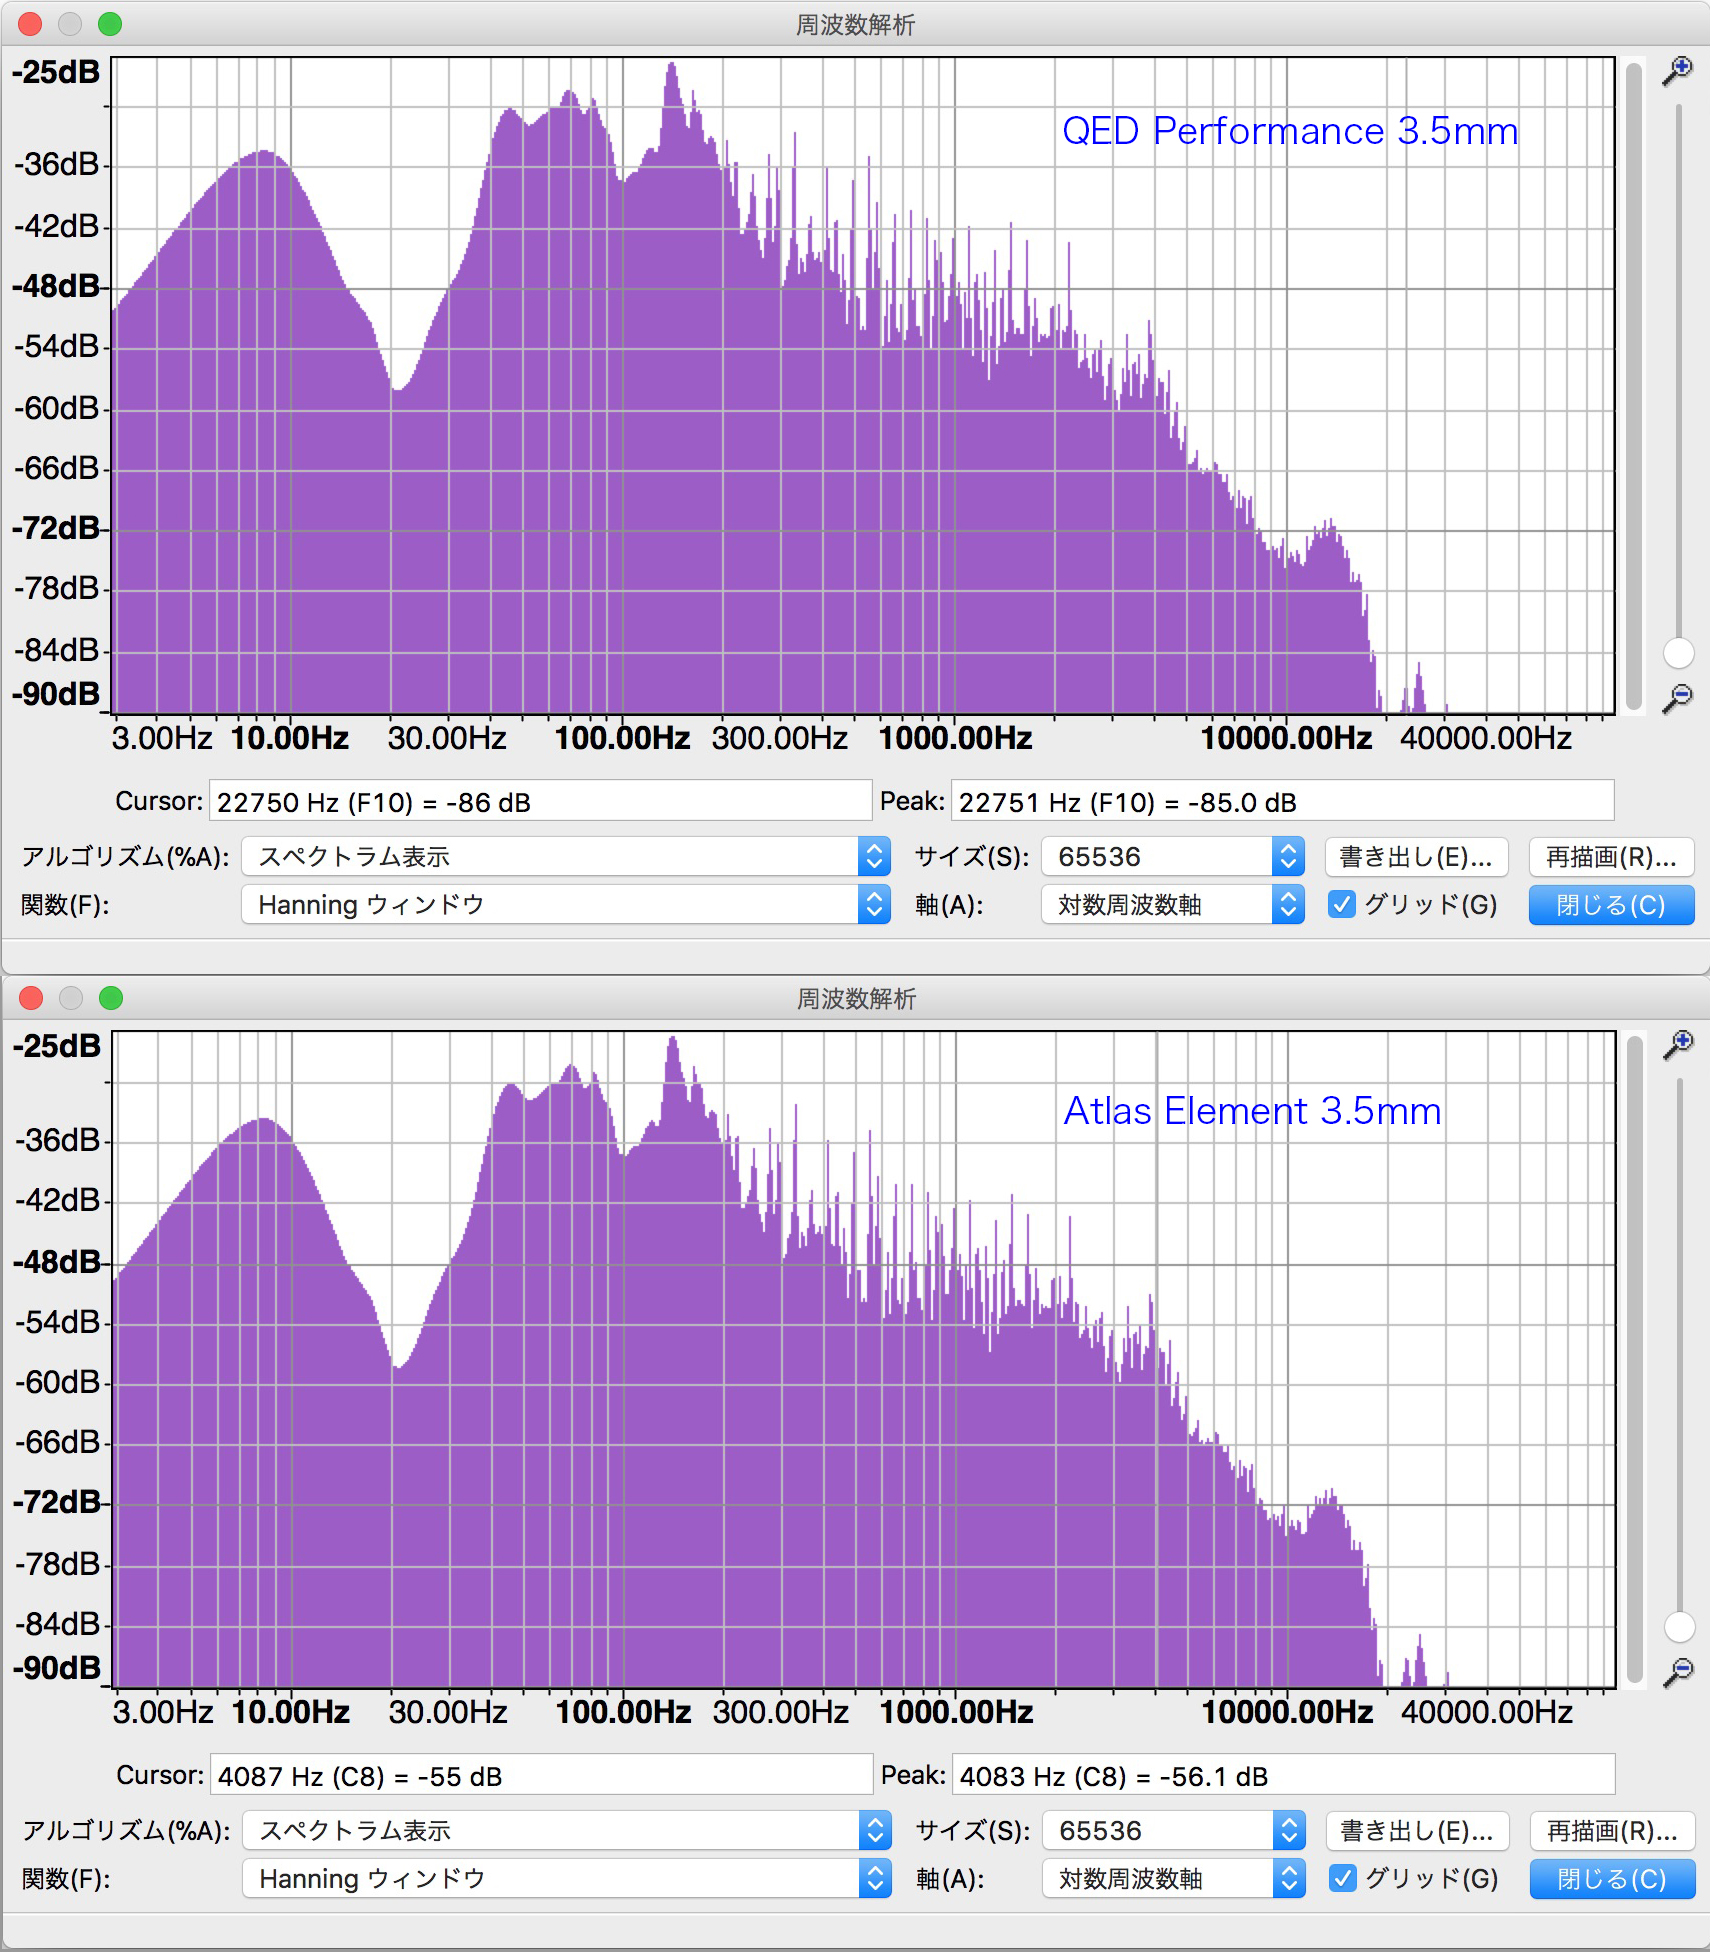Open axis dropdown in Atlas Element window
Image resolution: width=1710 pixels, height=1952 pixels.
coord(1174,1878)
